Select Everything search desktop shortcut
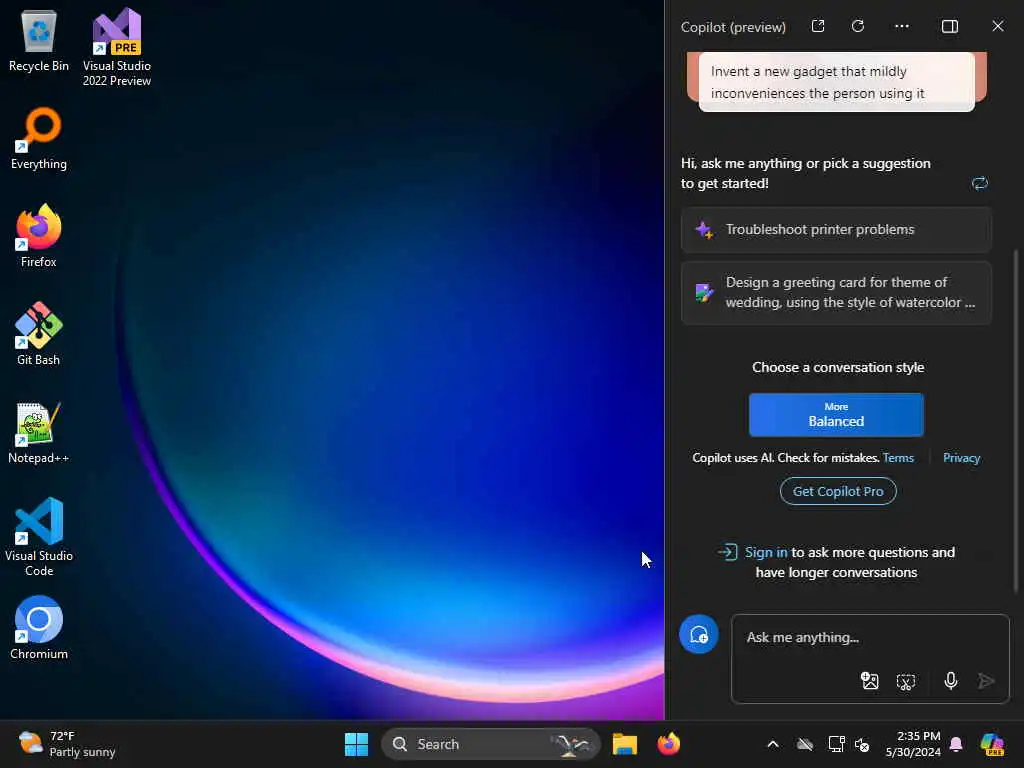Viewport: 1024px width, 768px height. point(39,138)
